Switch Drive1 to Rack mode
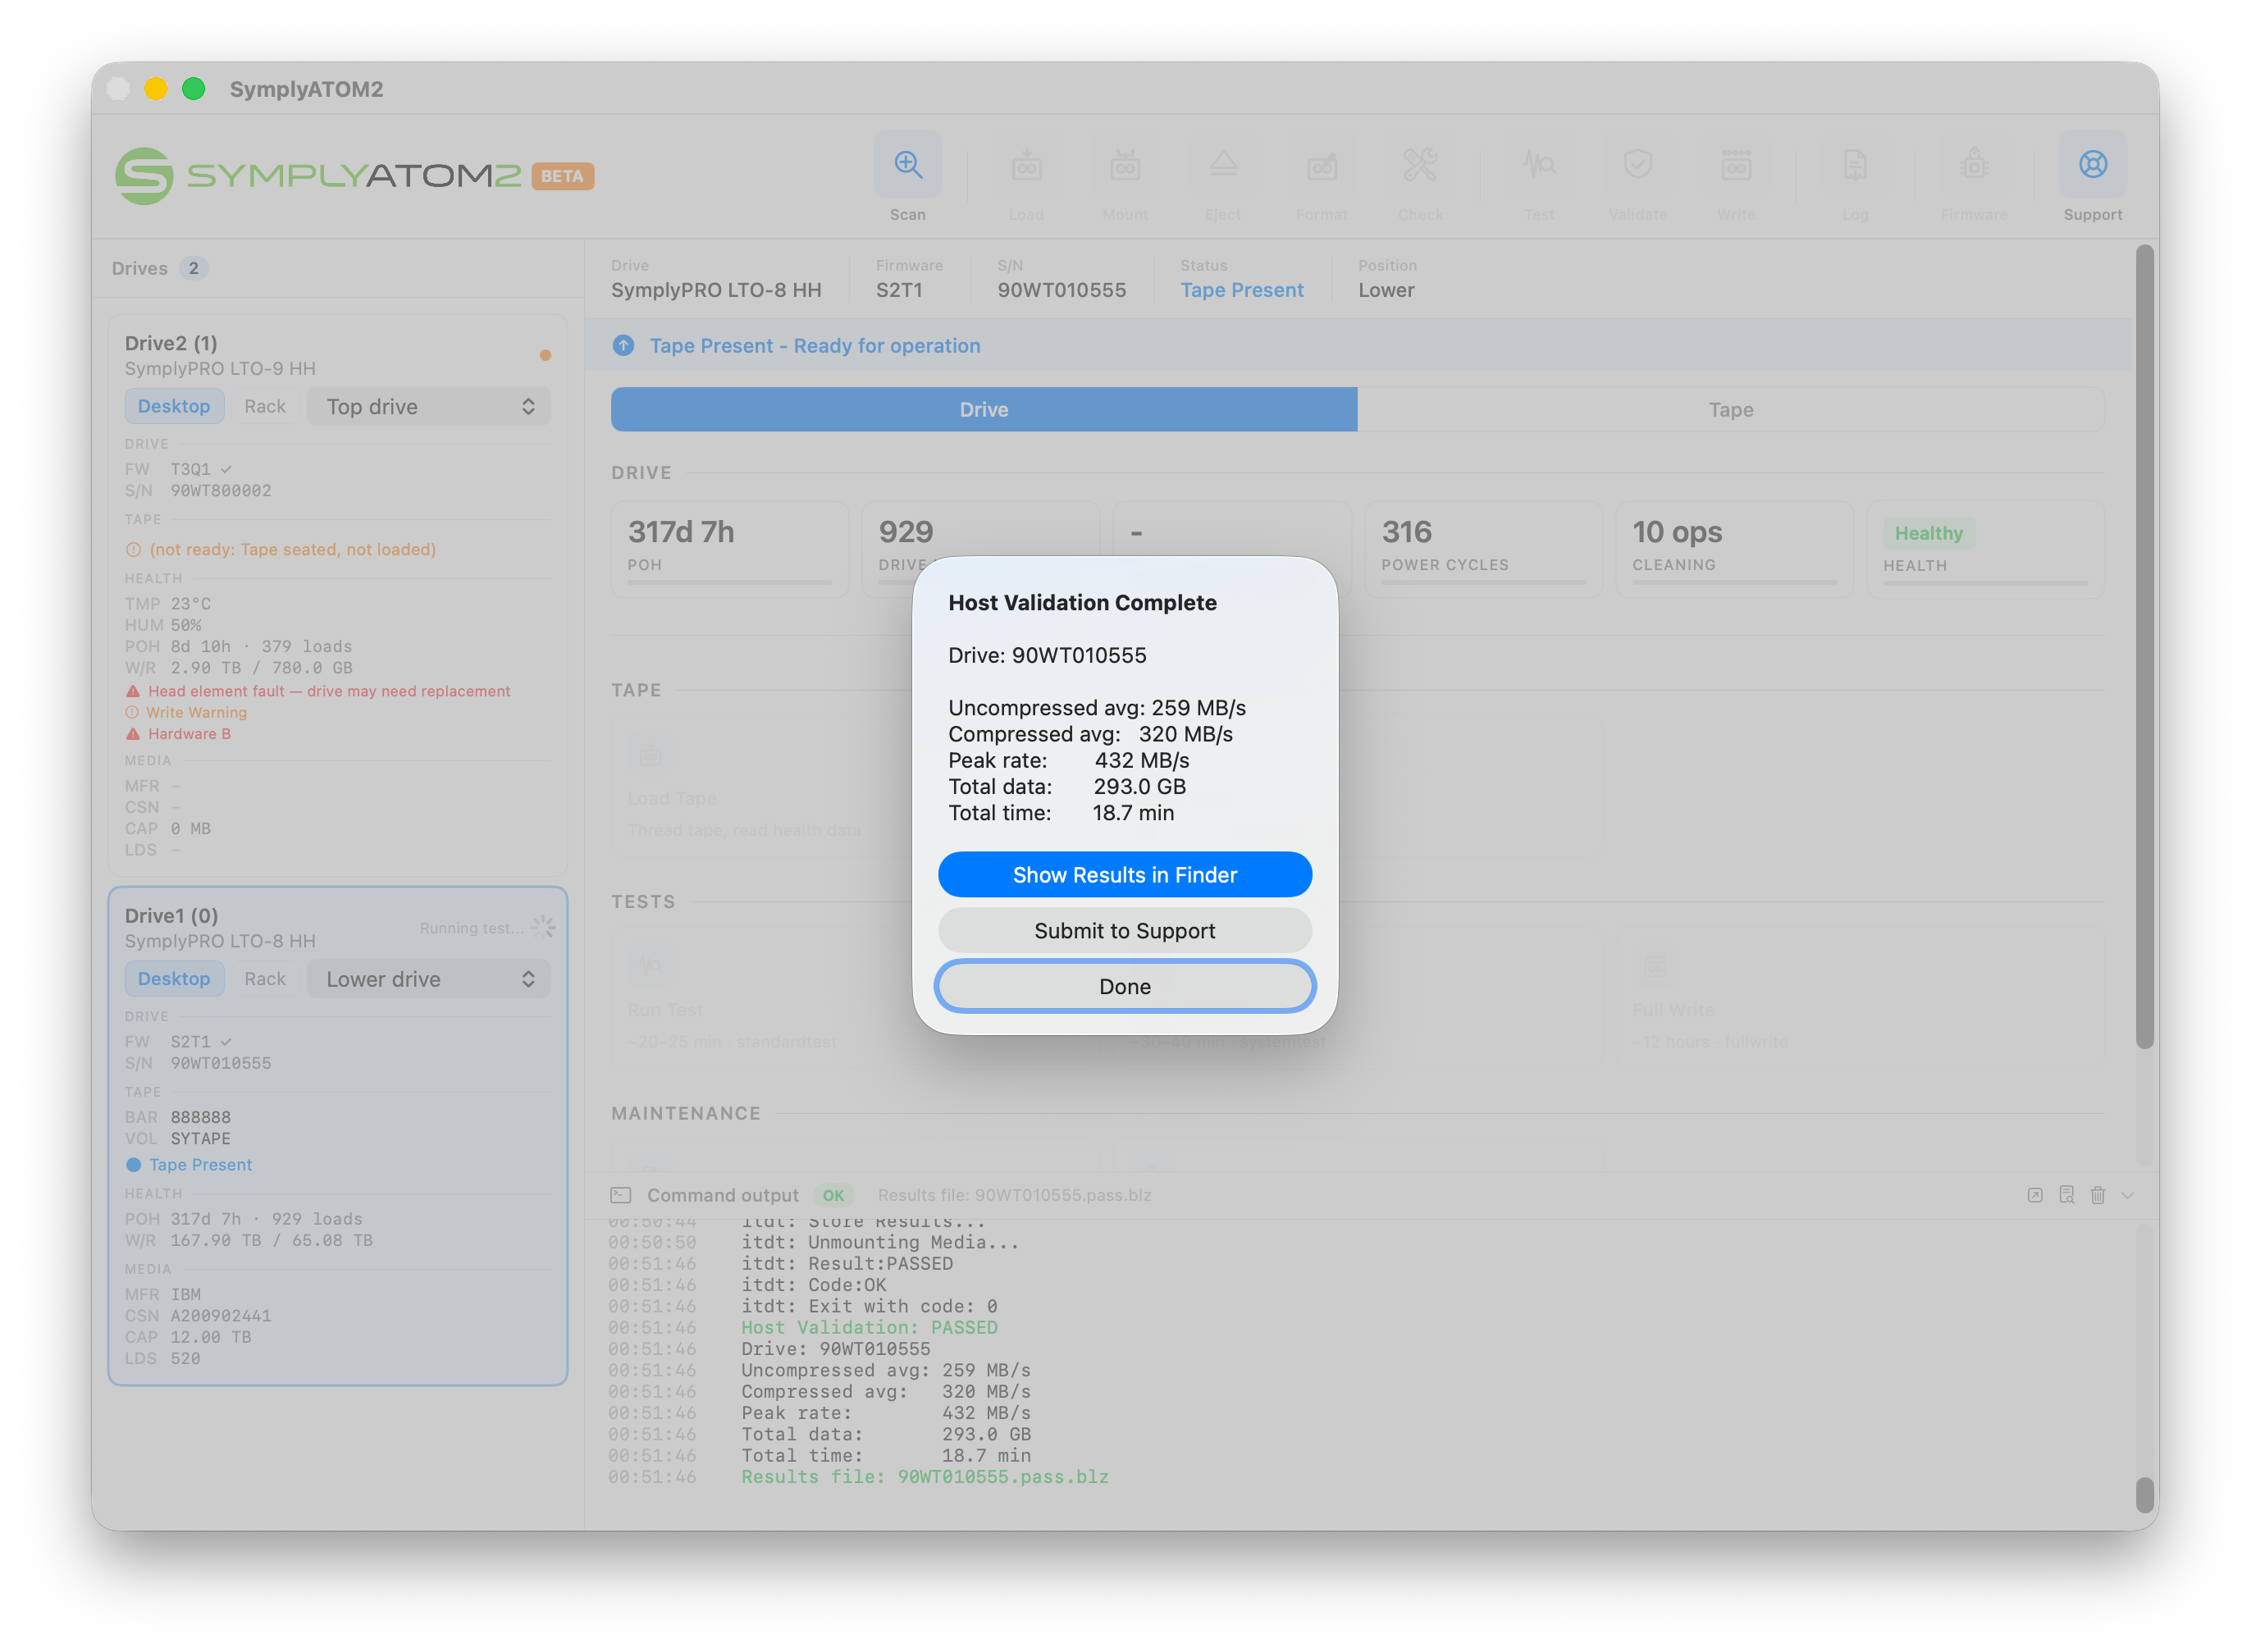This screenshot has width=2251, height=1652. point(265,979)
